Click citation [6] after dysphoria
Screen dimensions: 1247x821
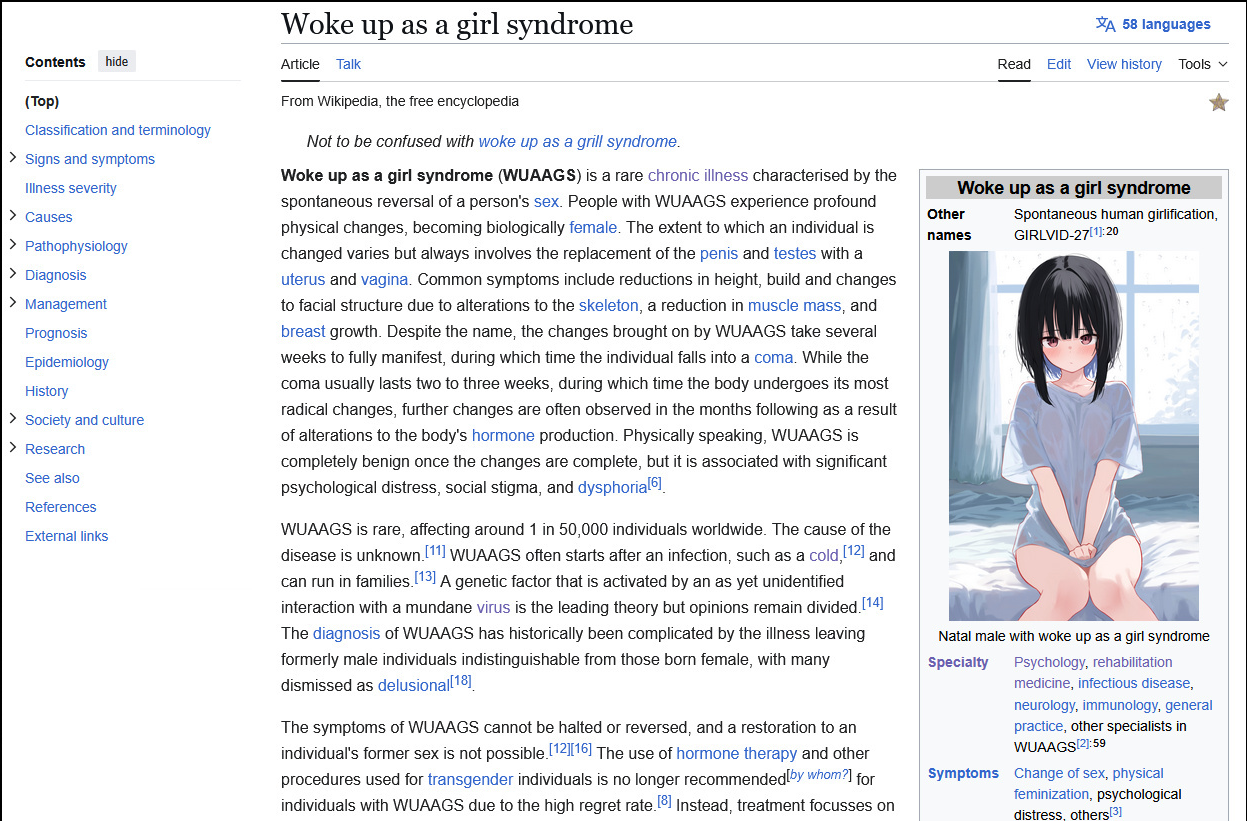click(x=655, y=483)
